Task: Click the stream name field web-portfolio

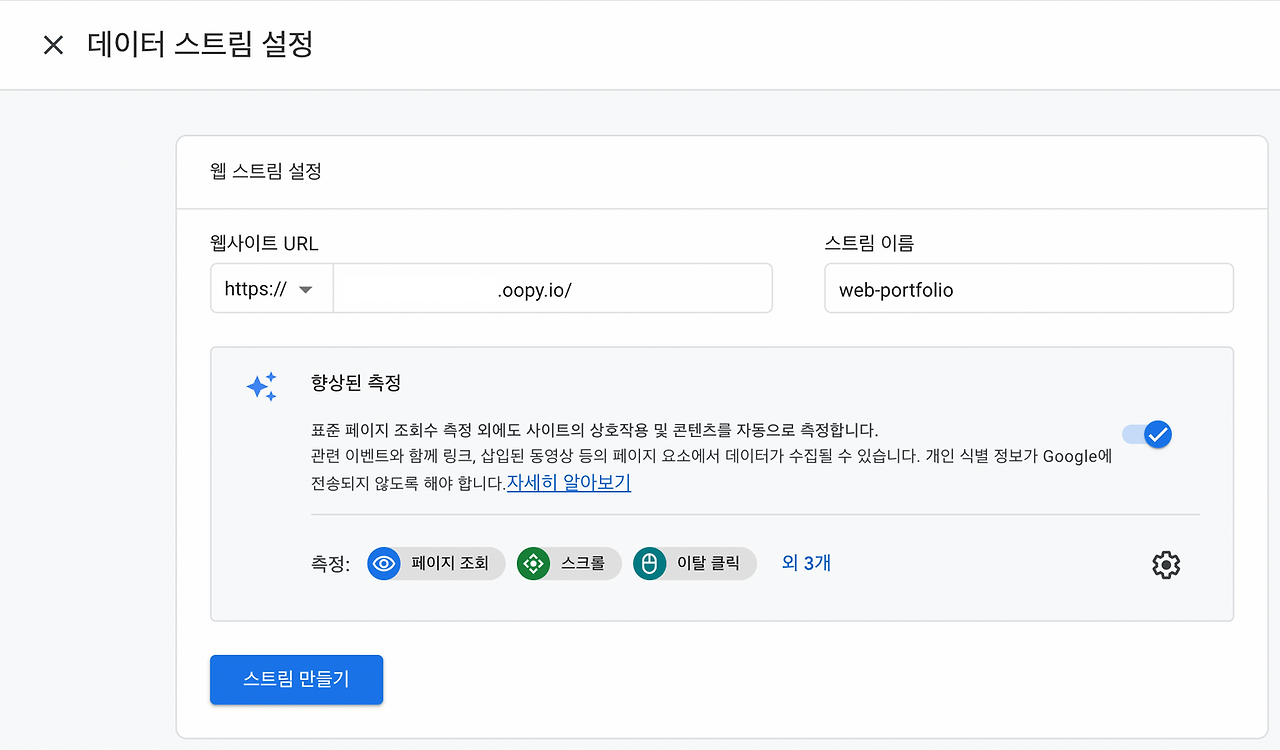Action: point(1029,289)
